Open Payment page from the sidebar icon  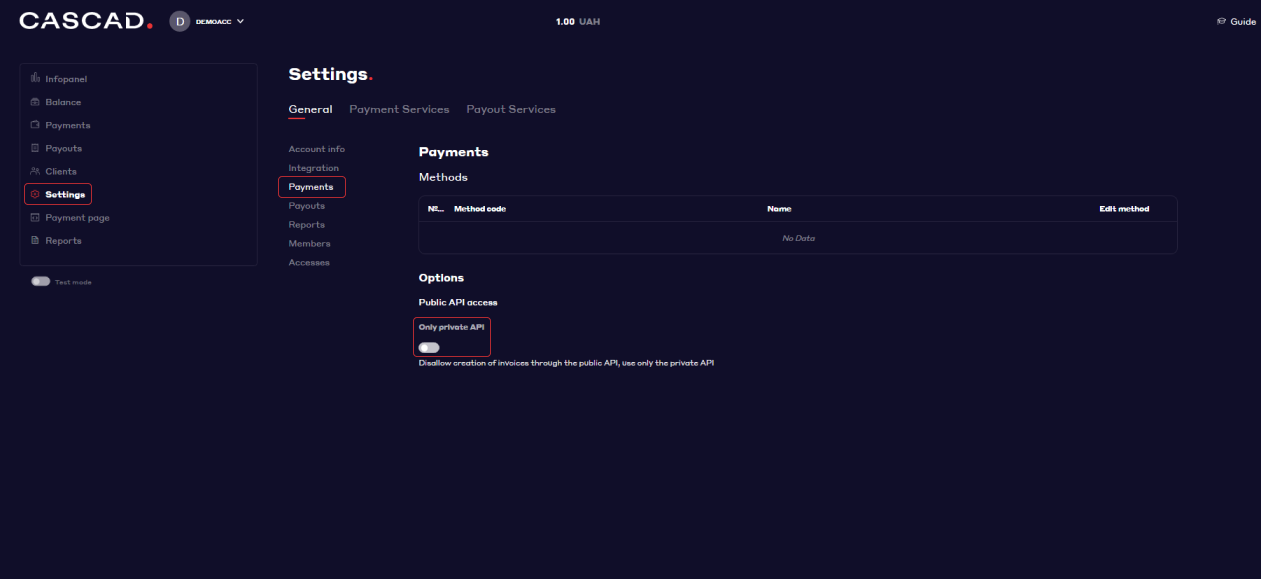(x=36, y=217)
